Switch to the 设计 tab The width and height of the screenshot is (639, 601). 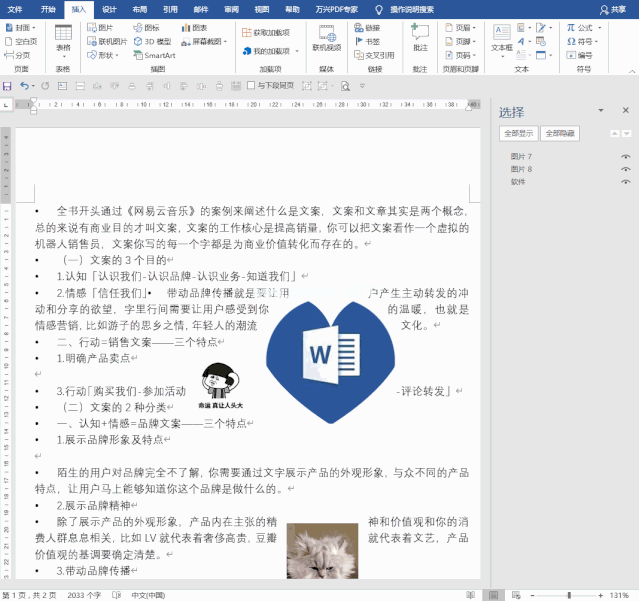[109, 8]
